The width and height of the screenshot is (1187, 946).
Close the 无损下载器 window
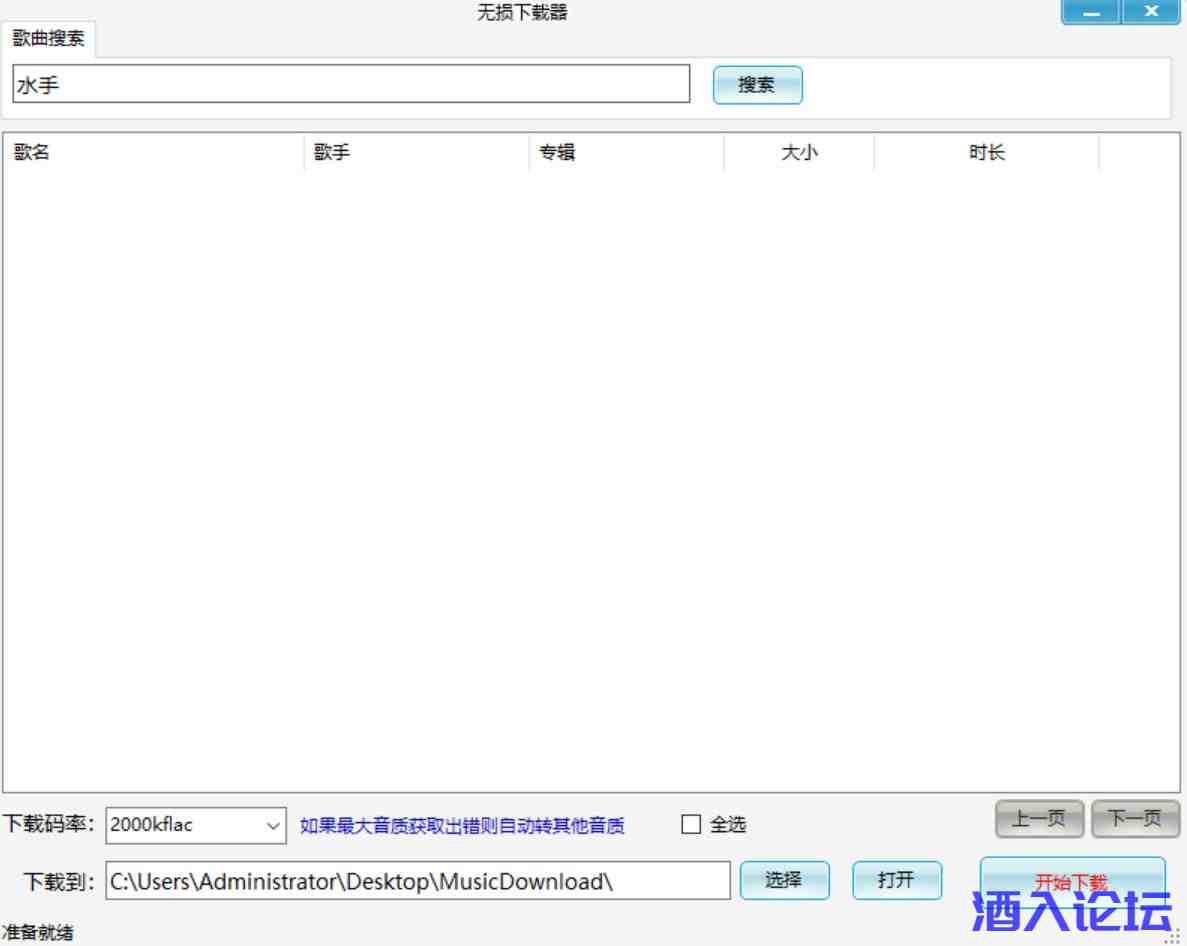click(x=1151, y=12)
